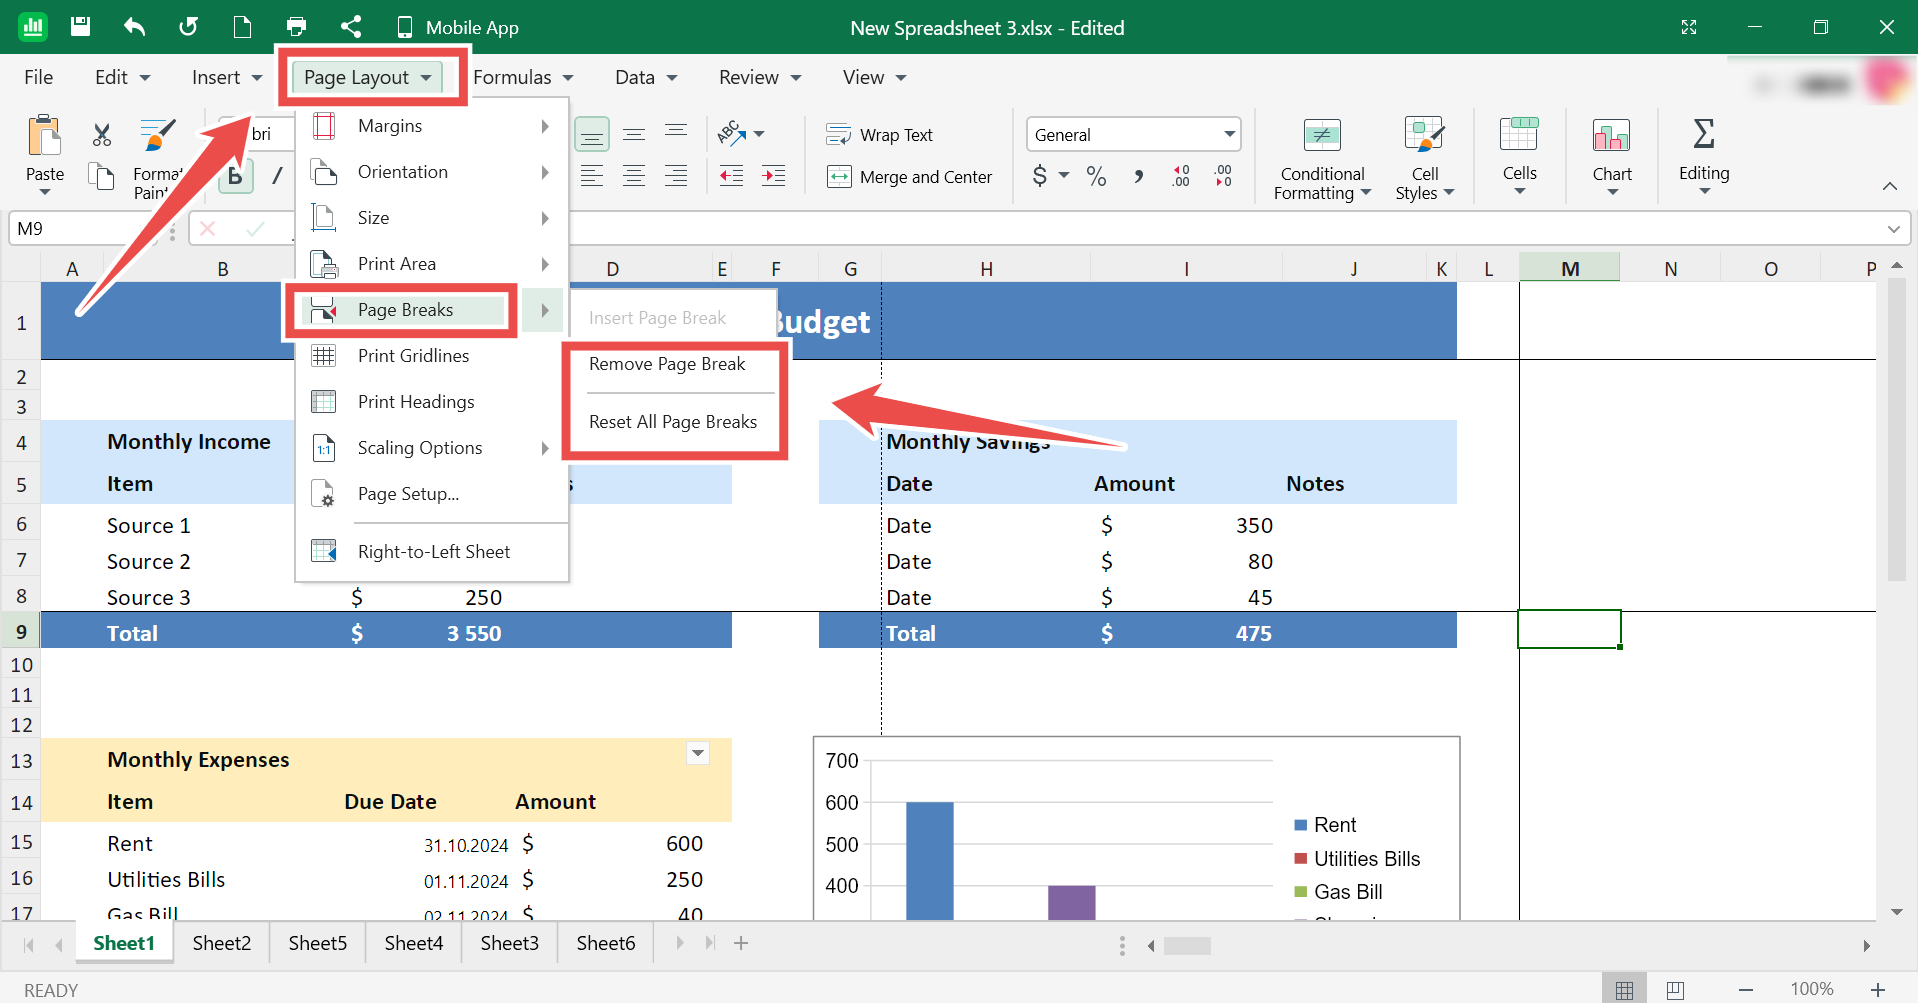Click Wrap Text button
This screenshot has width=1918, height=1003.
pos(880,135)
